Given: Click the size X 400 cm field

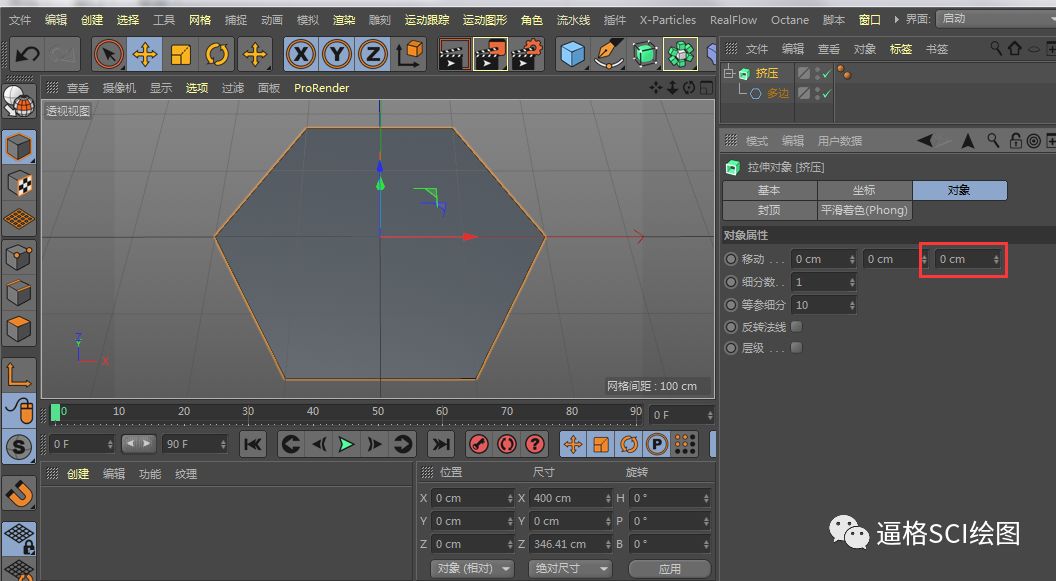Looking at the screenshot, I should coord(570,498).
